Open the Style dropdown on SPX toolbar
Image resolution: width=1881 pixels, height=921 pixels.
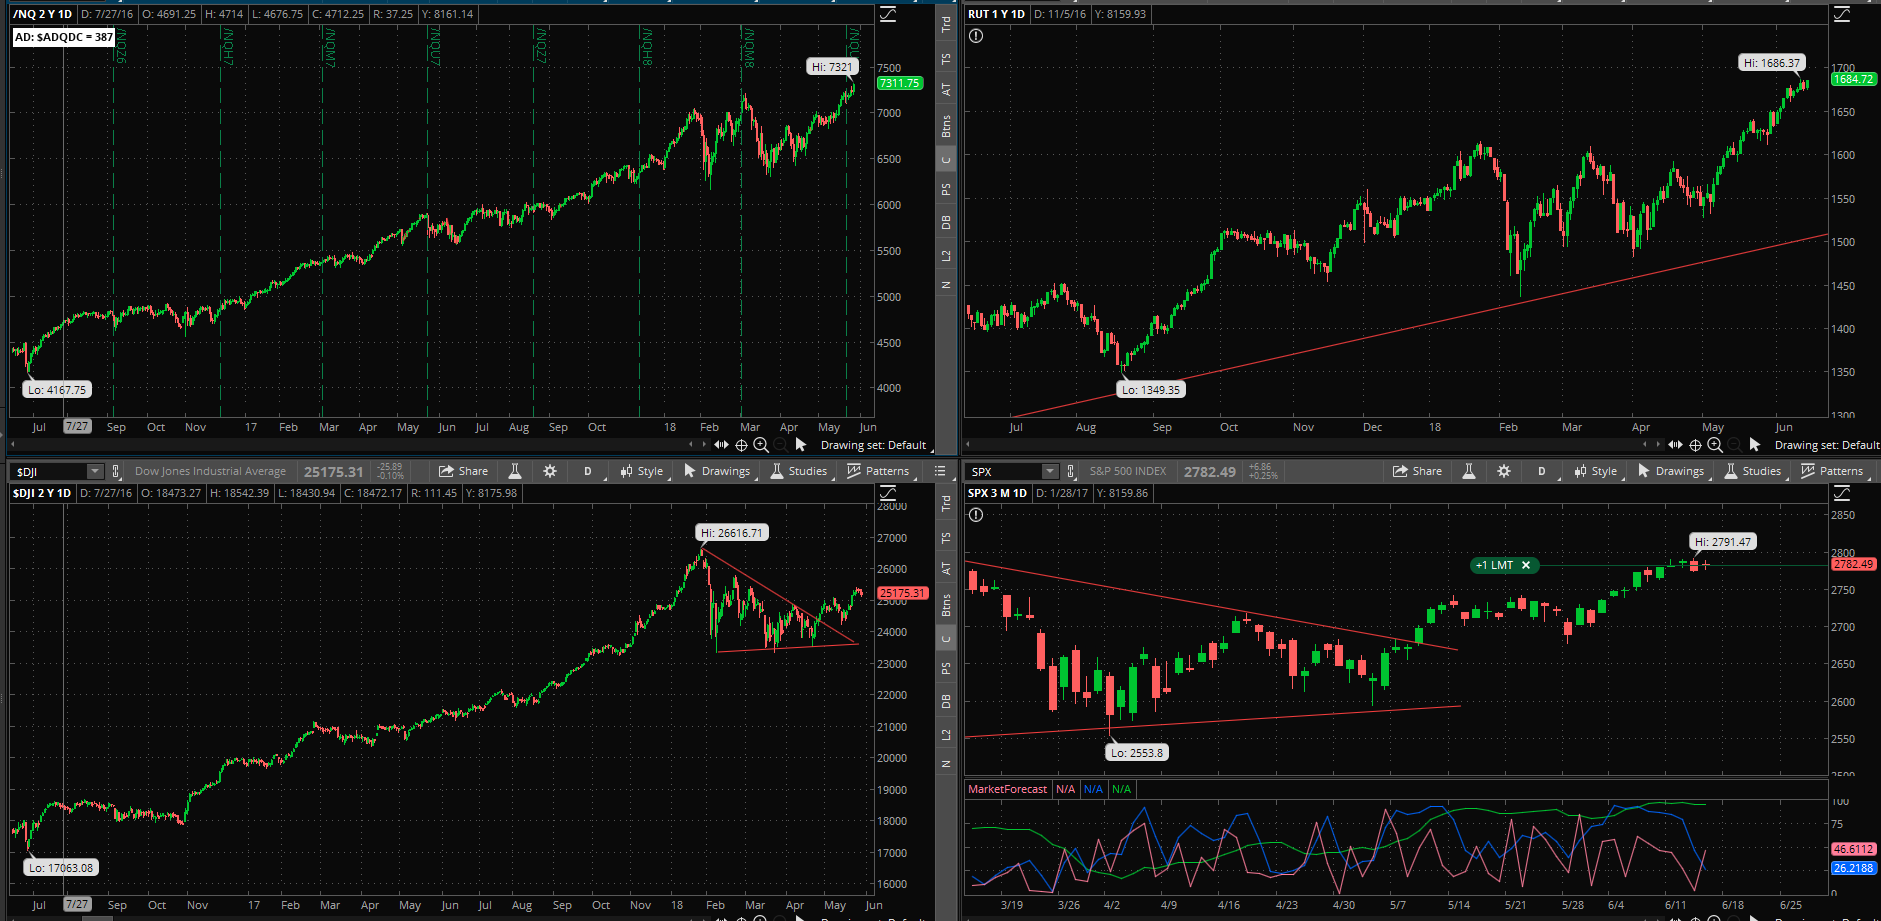[1596, 471]
